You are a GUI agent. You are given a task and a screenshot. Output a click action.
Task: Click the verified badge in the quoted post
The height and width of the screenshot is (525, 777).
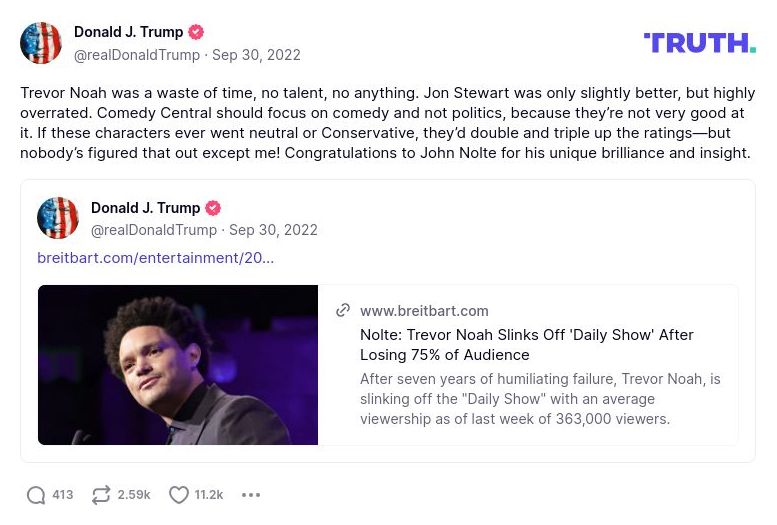point(213,208)
